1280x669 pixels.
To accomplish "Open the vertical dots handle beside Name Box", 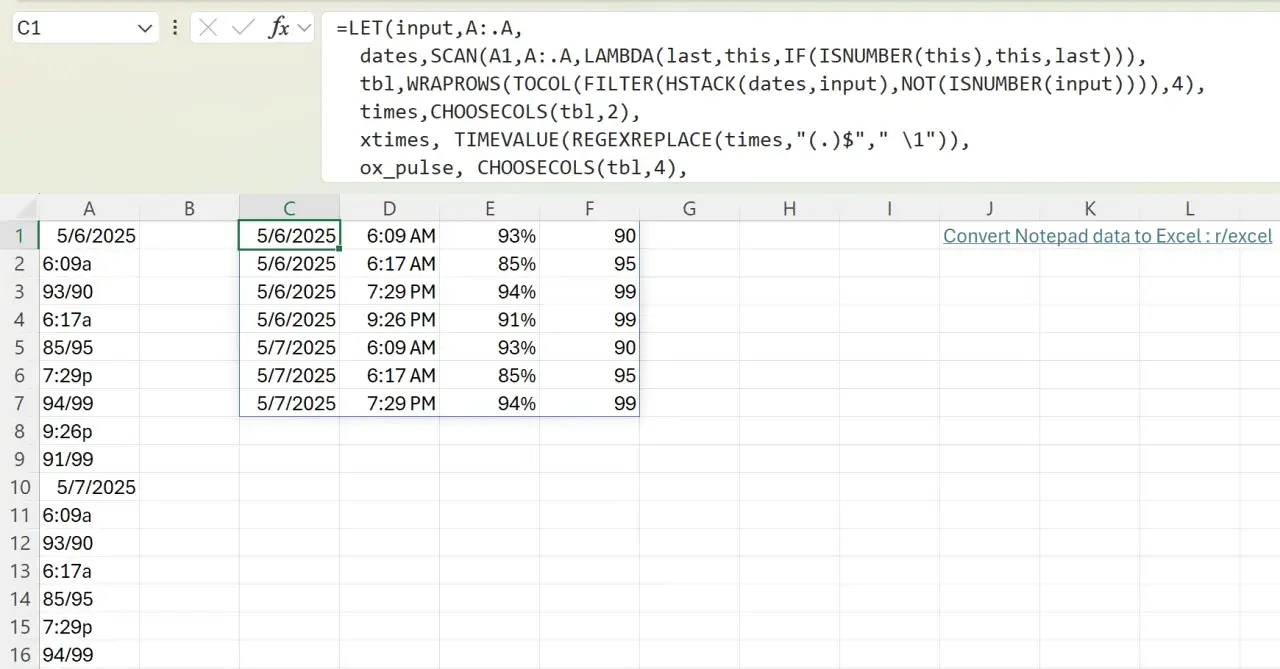I will coord(175,28).
